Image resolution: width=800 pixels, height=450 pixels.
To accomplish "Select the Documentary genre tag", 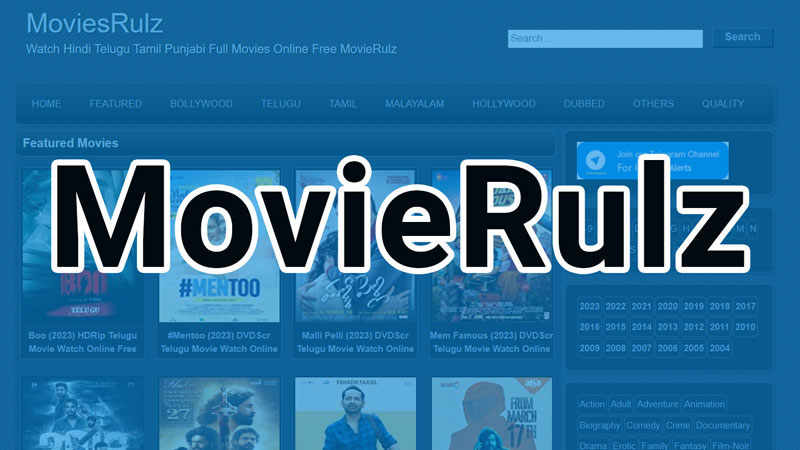I will 723,425.
